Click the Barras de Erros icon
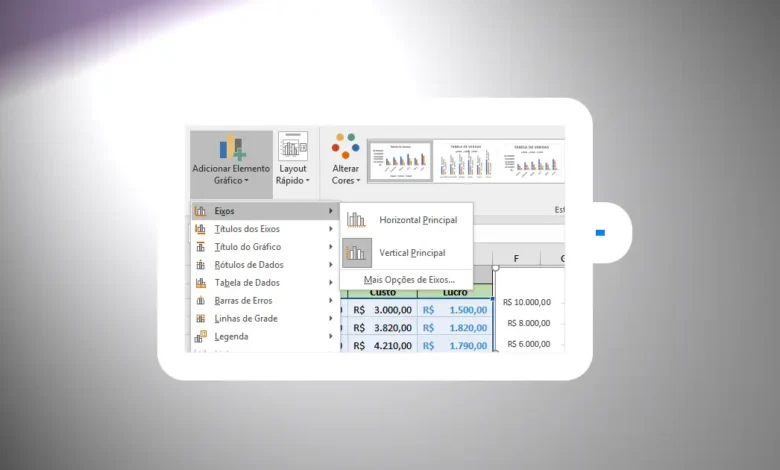Image resolution: width=780 pixels, height=470 pixels. [201, 301]
